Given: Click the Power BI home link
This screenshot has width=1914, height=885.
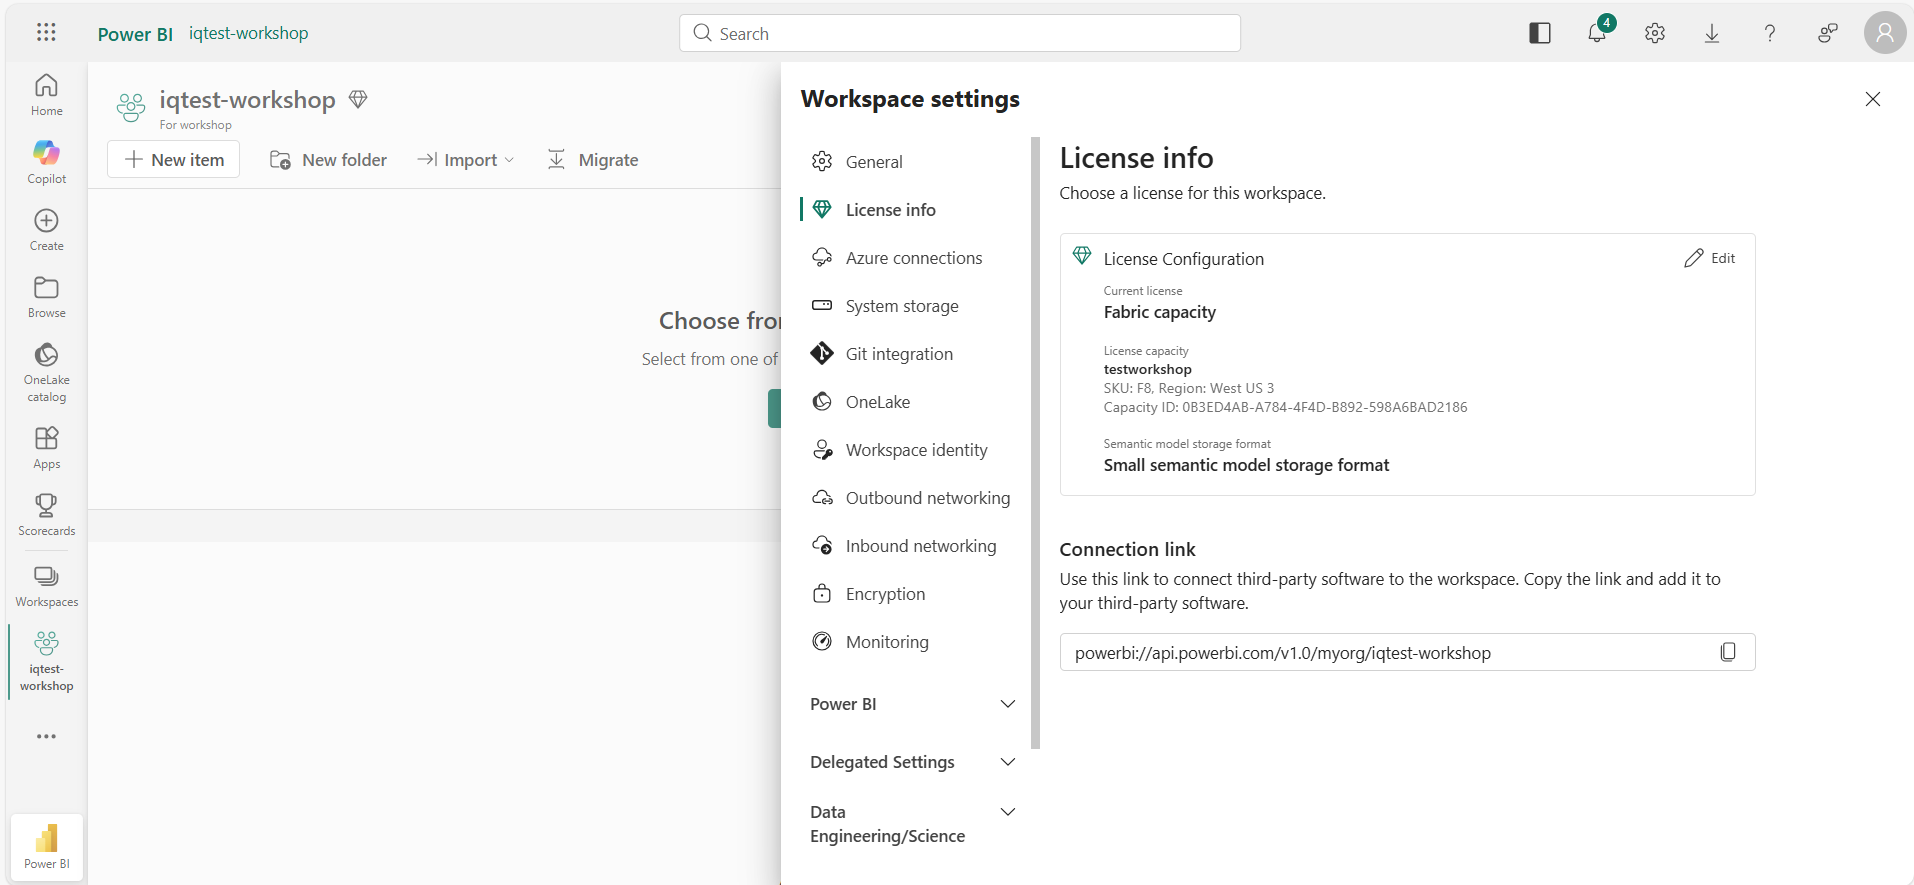Looking at the screenshot, I should click(135, 33).
